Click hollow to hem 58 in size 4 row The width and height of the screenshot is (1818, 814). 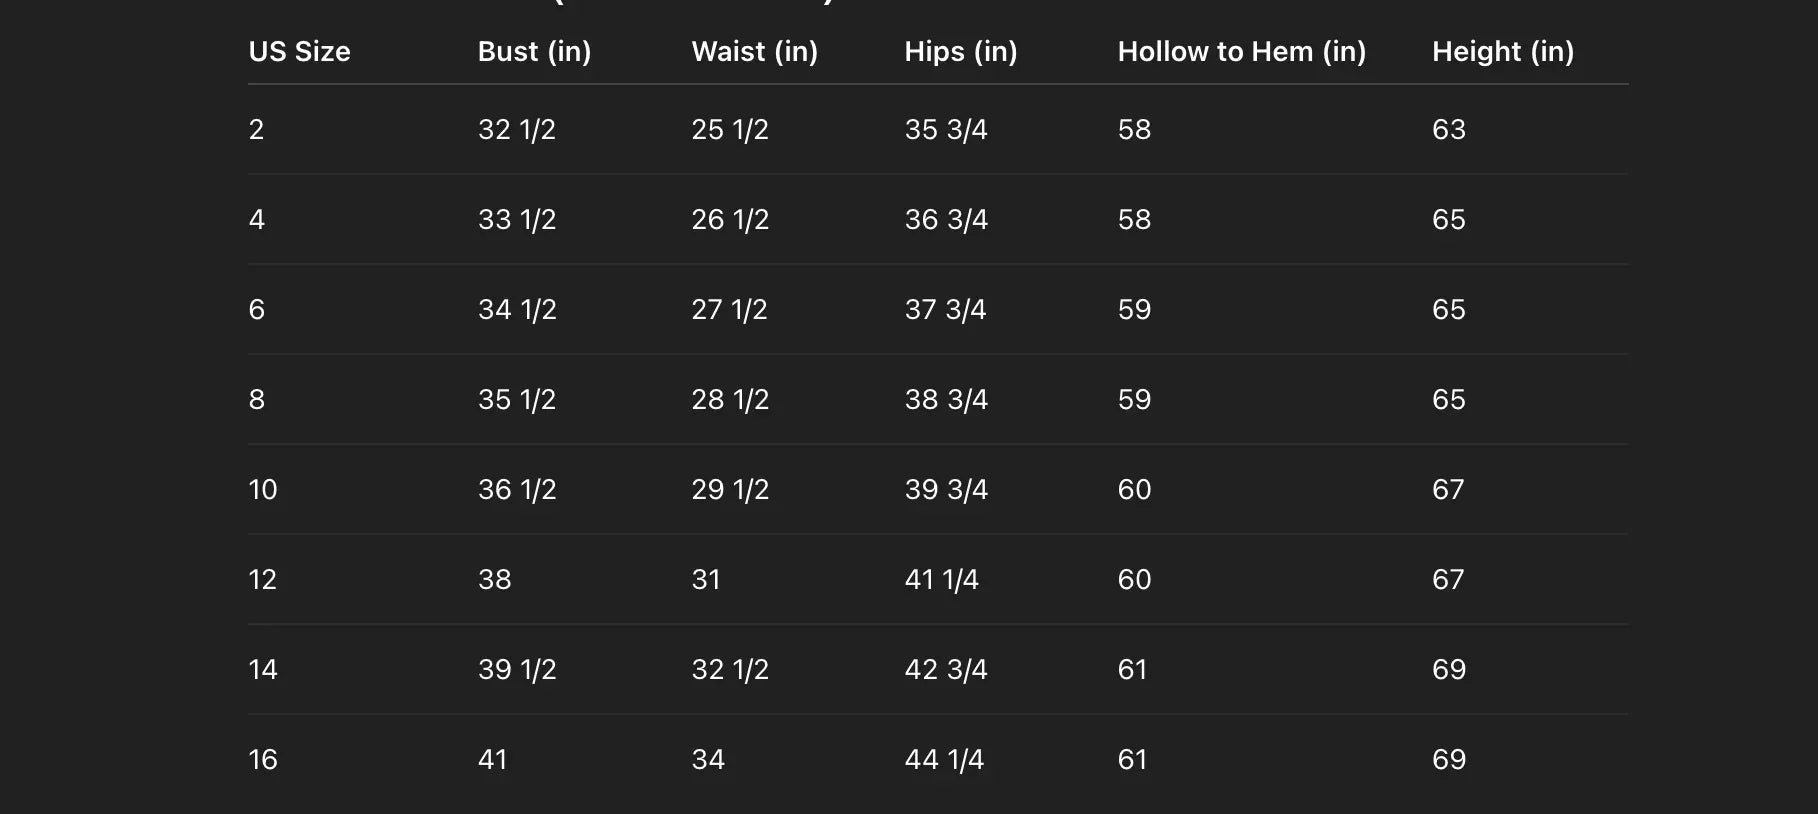1134,220
